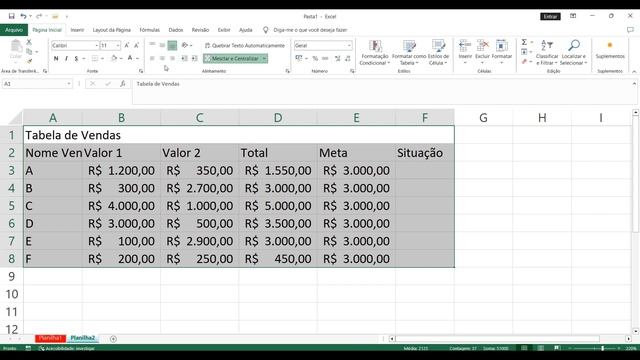
Task: Click the Name Box showing A1
Action: (x=37, y=84)
